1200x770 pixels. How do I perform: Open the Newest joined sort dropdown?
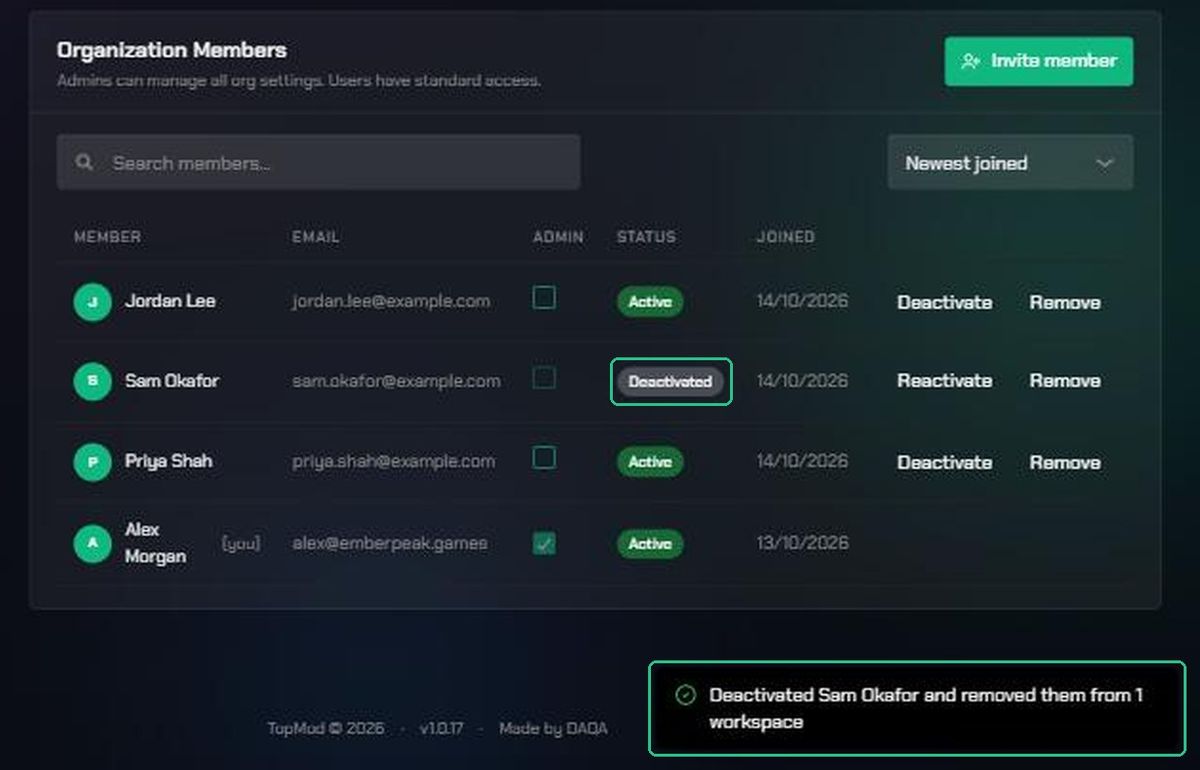[1010, 162]
